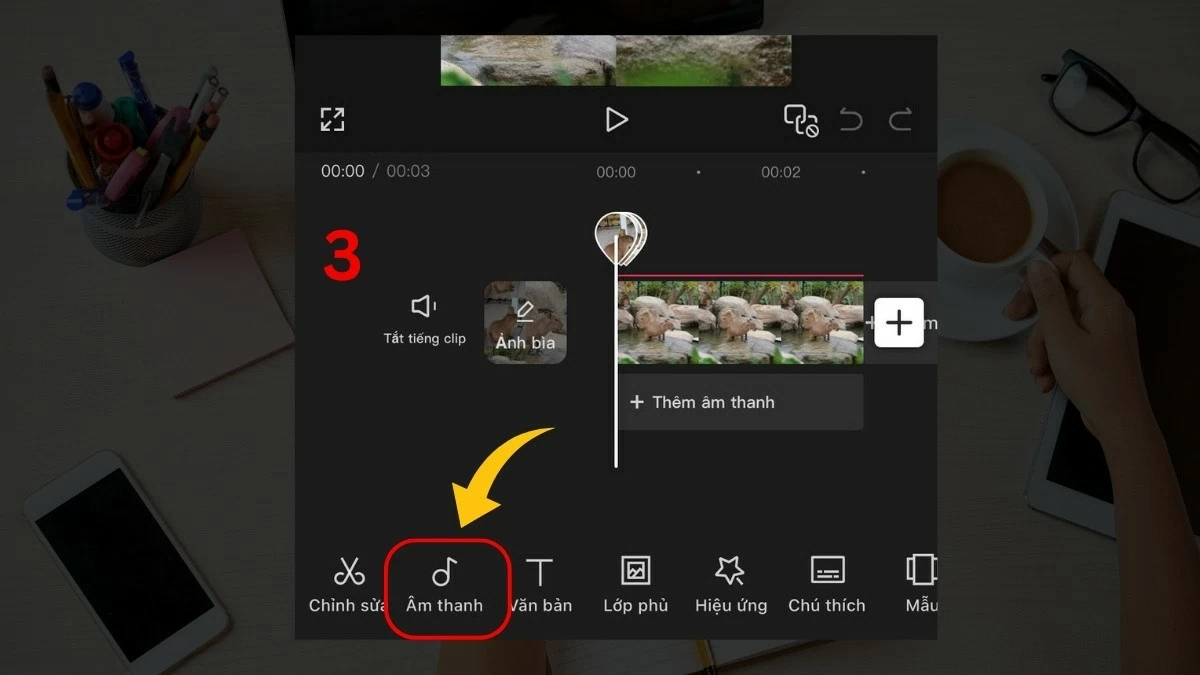Open the Lớp phủ overlay tool

tap(635, 584)
